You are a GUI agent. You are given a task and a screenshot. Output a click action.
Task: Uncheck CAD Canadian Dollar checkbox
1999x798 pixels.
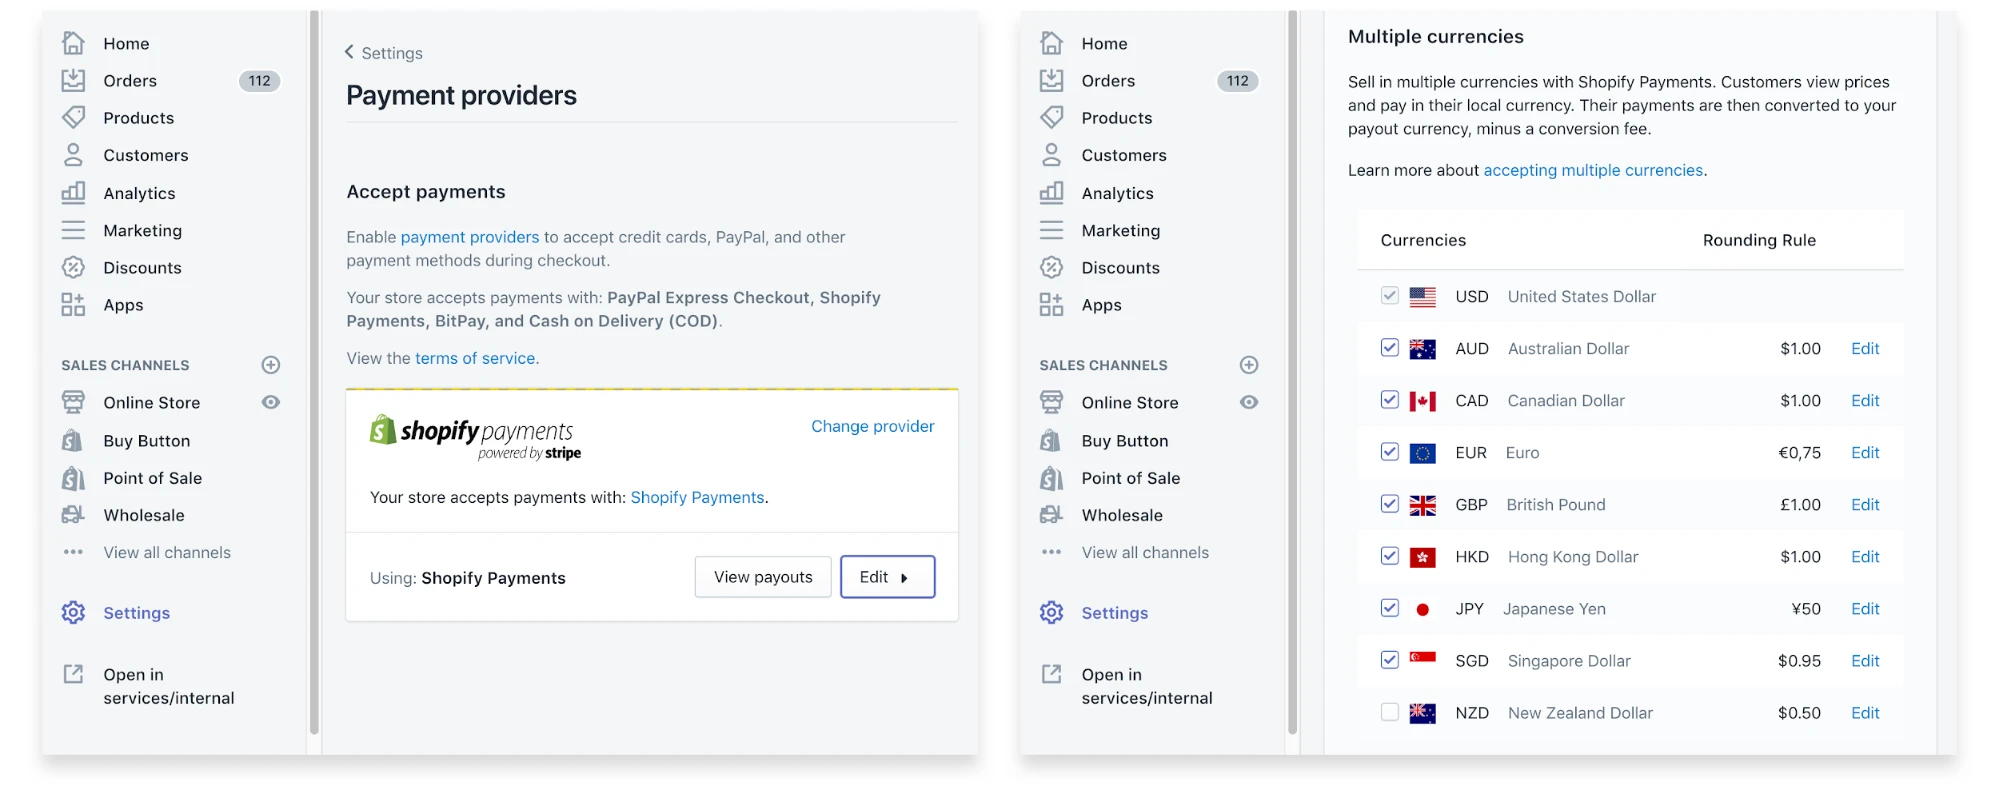click(x=1389, y=399)
